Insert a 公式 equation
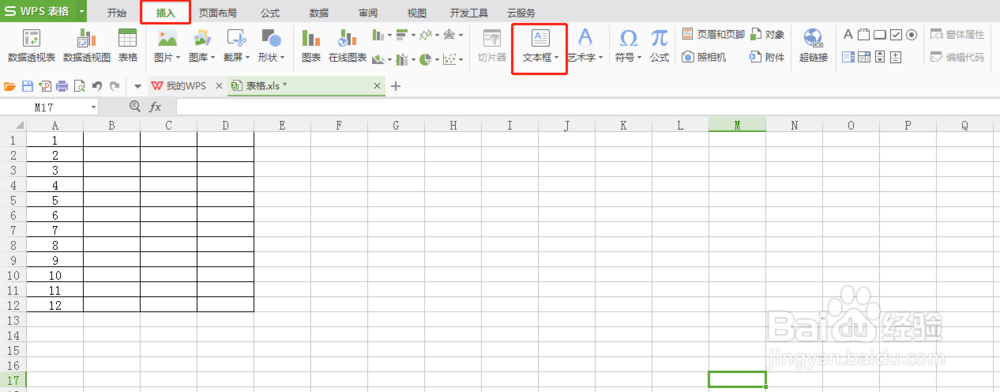 pos(659,45)
